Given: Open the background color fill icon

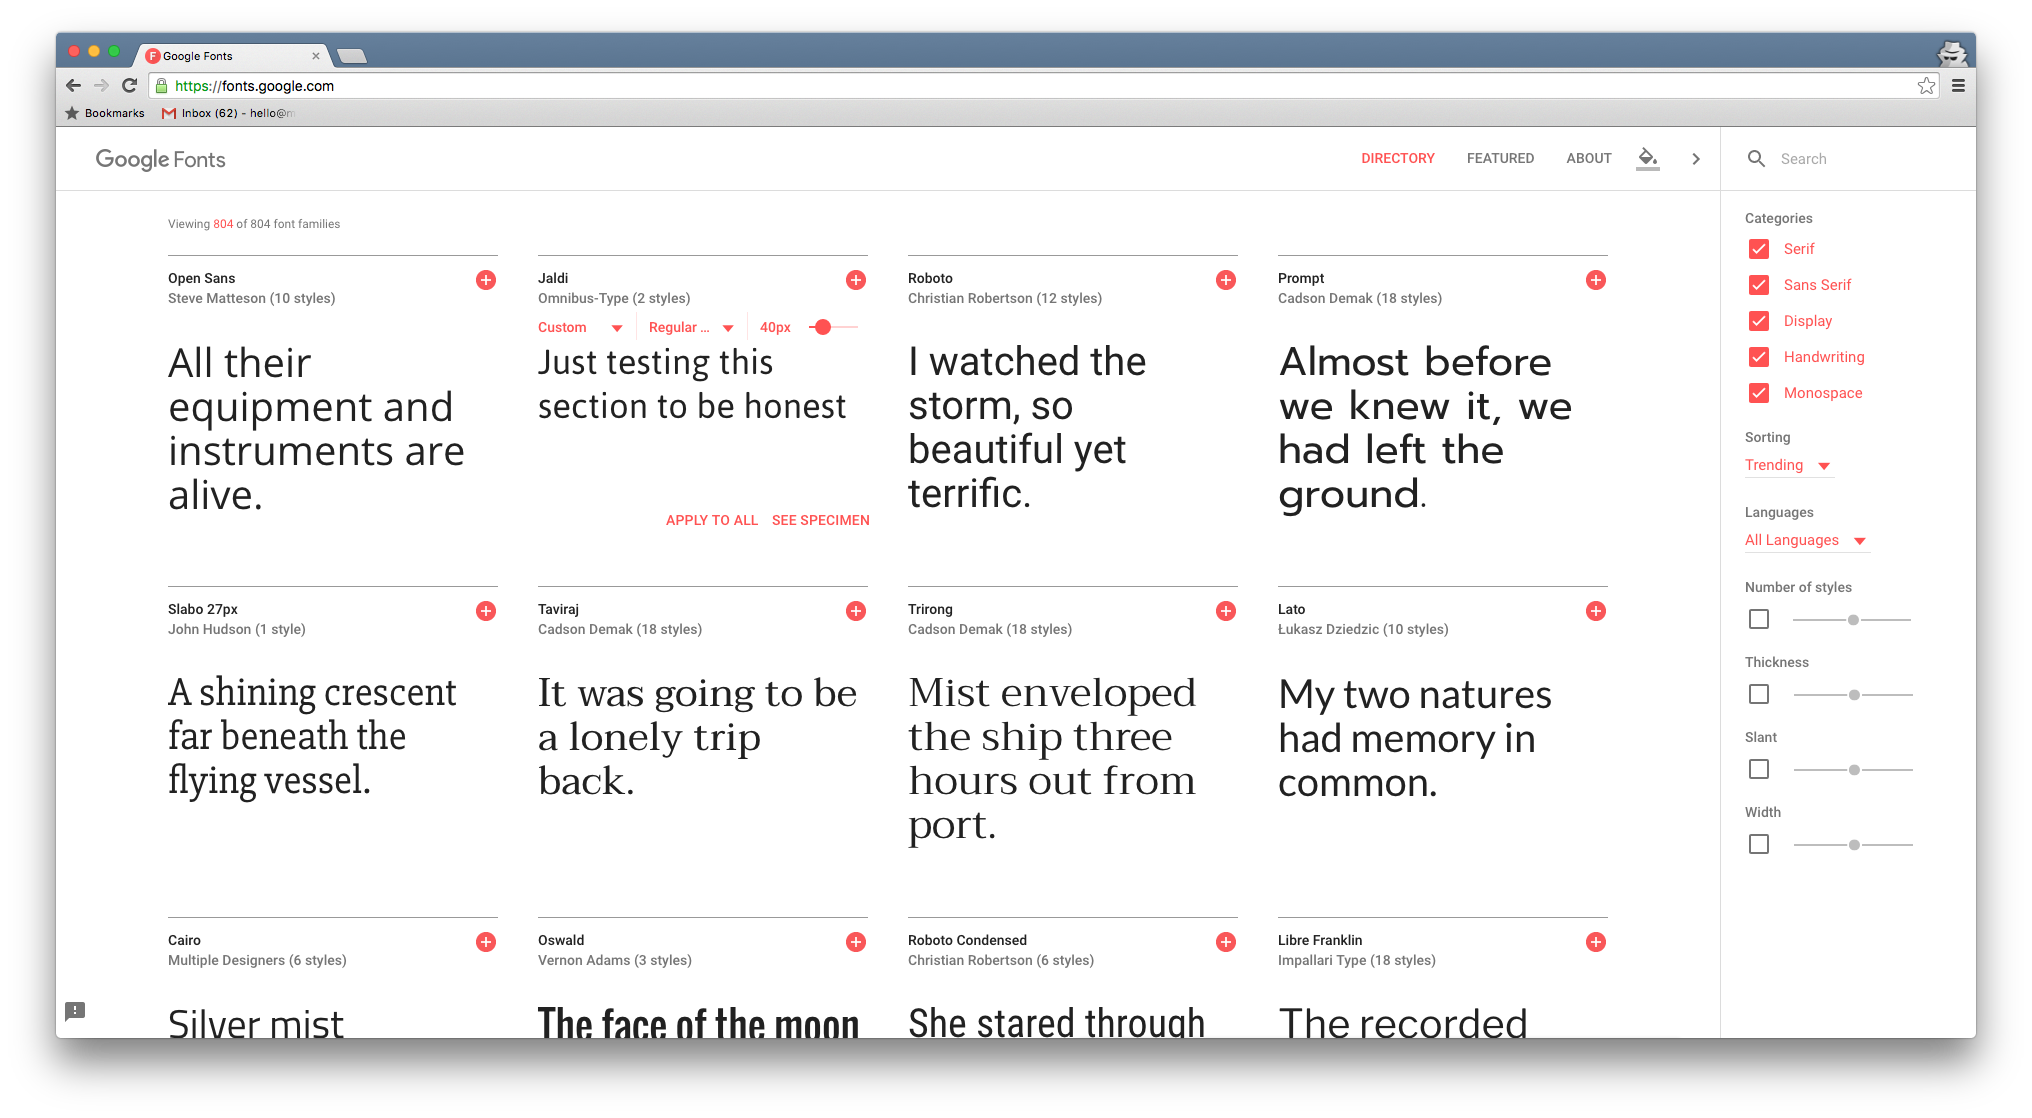Looking at the screenshot, I should pos(1648,158).
